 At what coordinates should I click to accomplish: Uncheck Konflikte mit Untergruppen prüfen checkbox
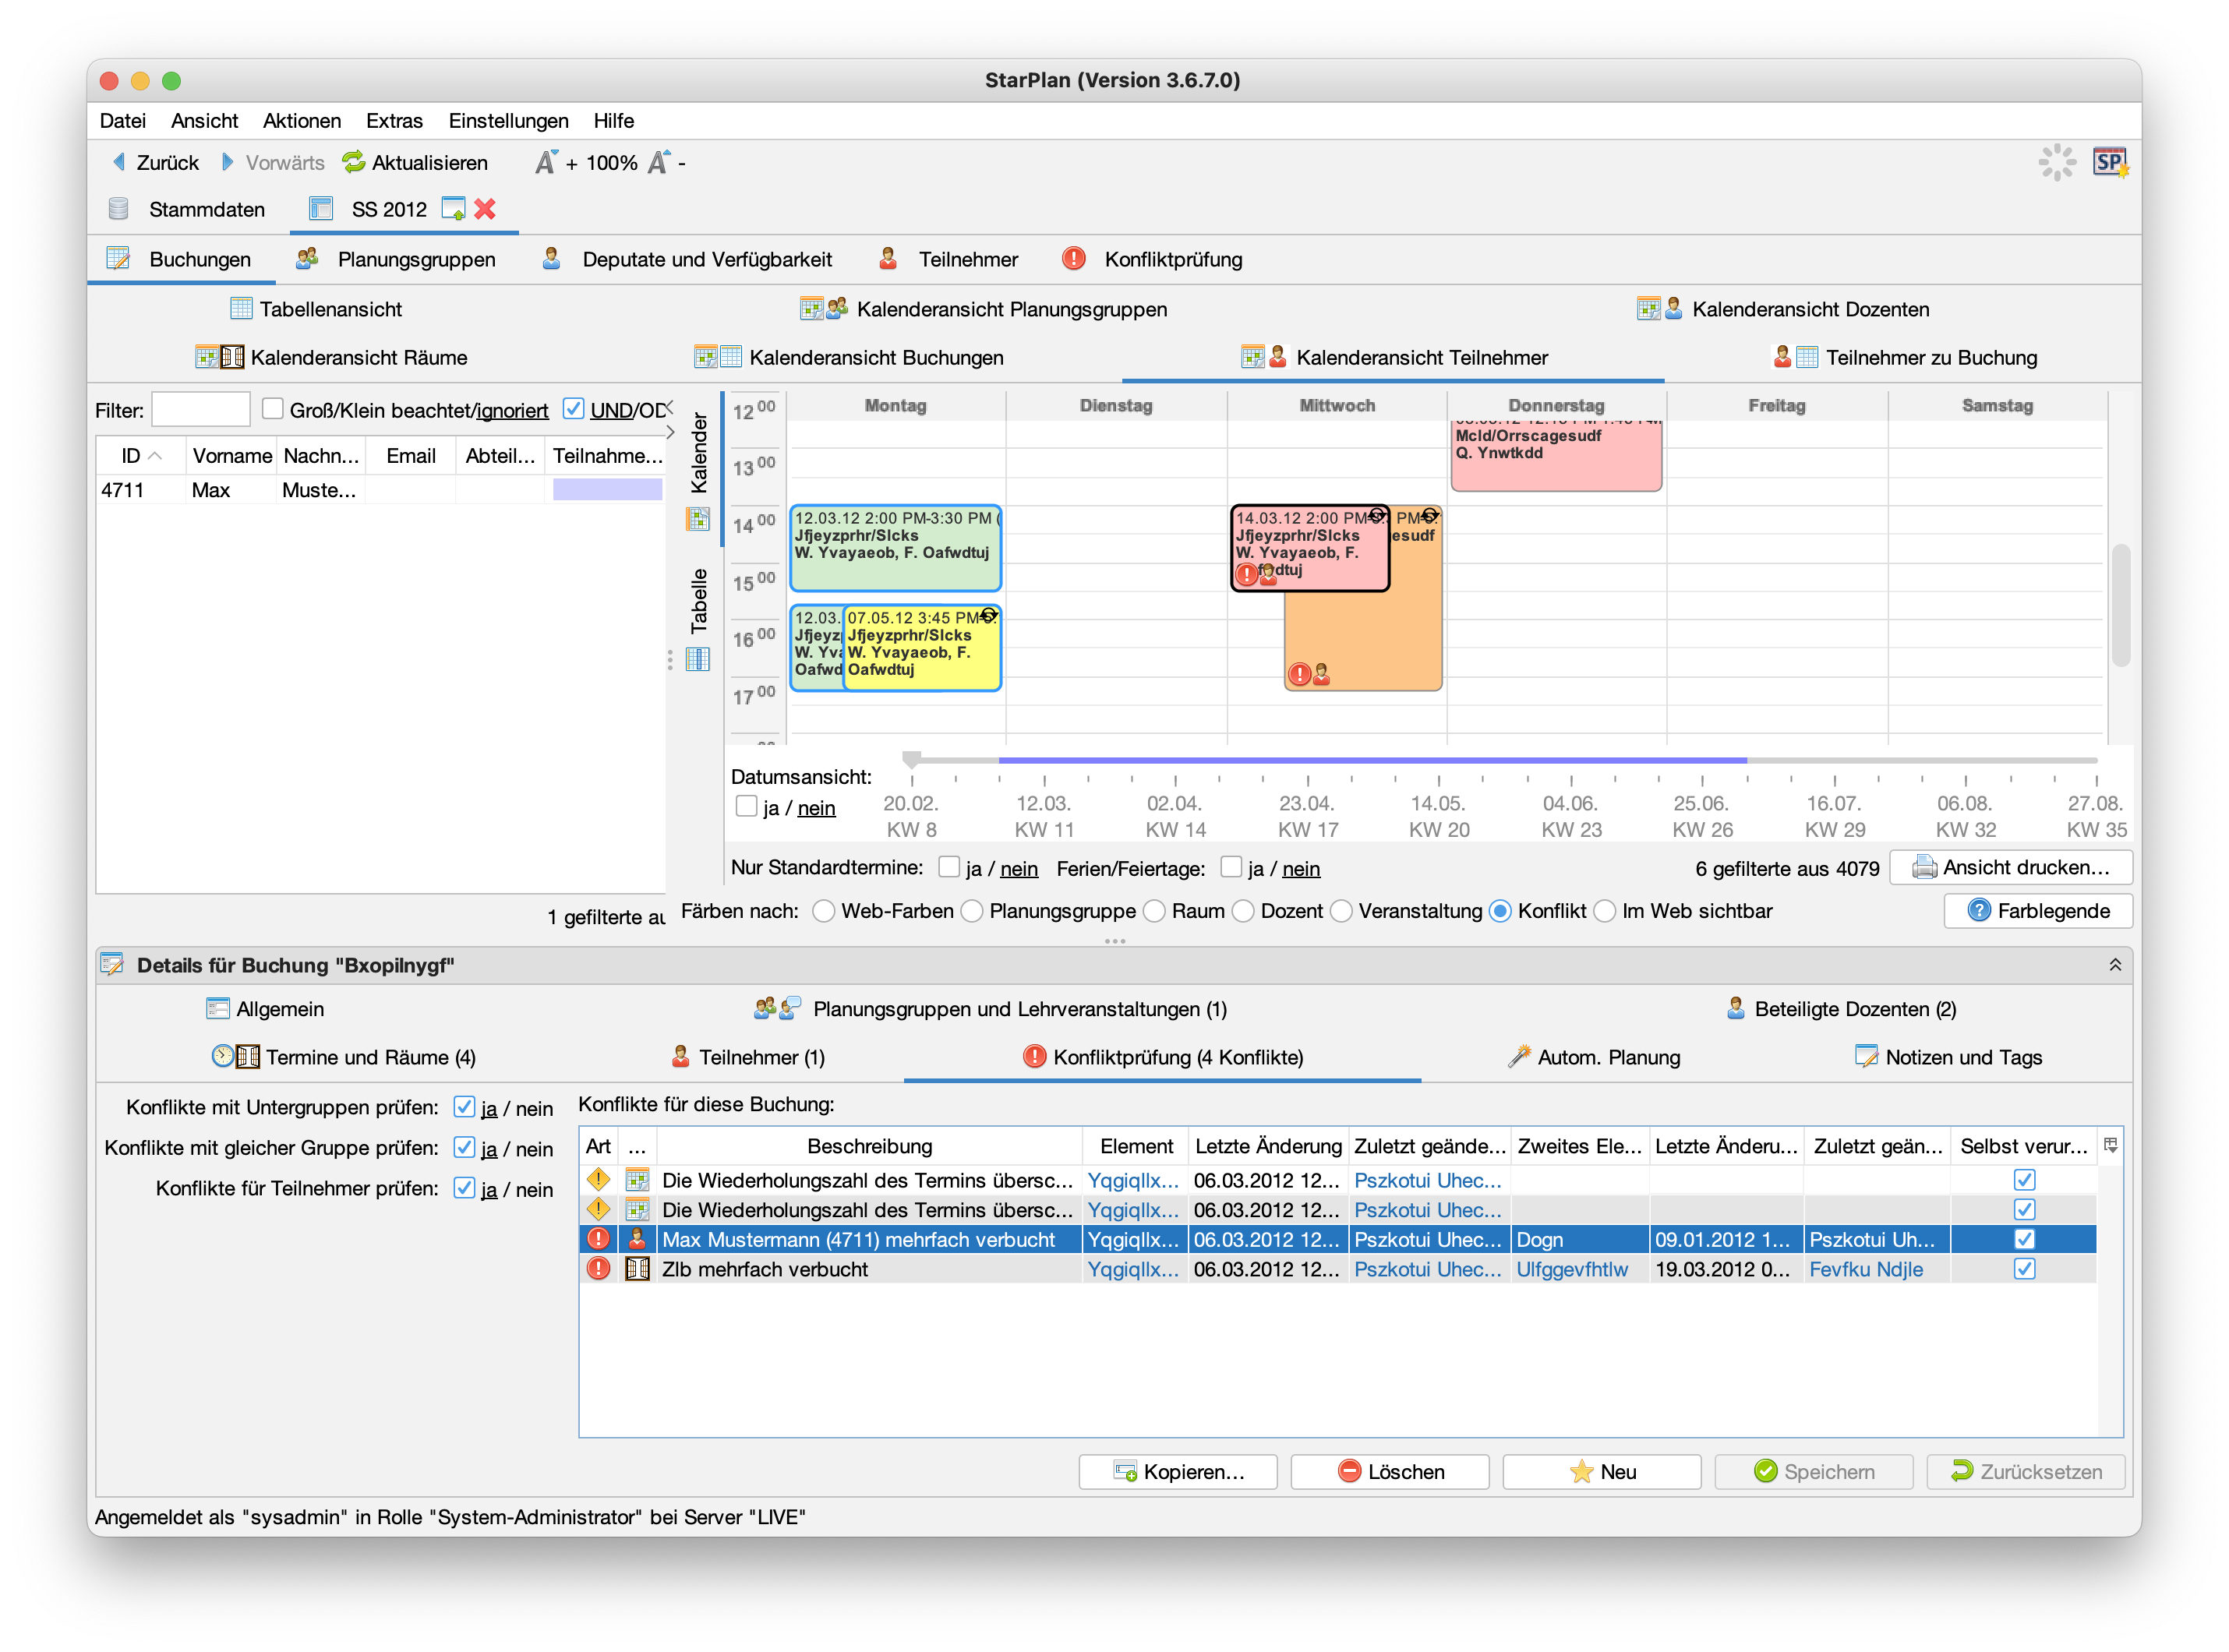click(464, 1107)
